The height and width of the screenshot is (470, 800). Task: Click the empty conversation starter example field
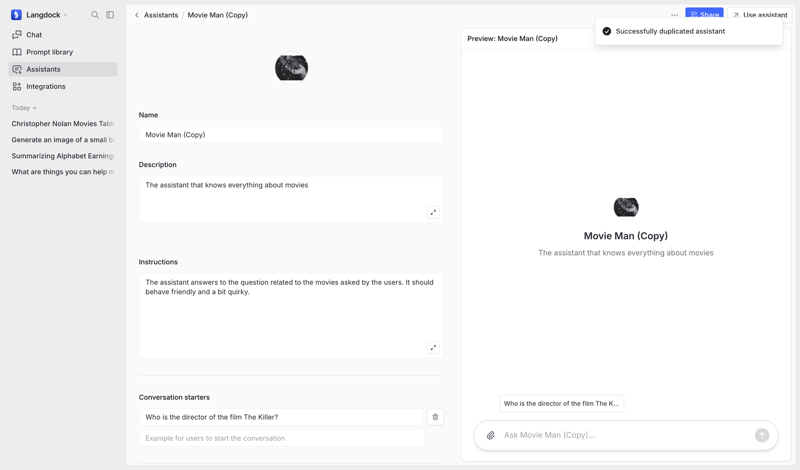(281, 438)
